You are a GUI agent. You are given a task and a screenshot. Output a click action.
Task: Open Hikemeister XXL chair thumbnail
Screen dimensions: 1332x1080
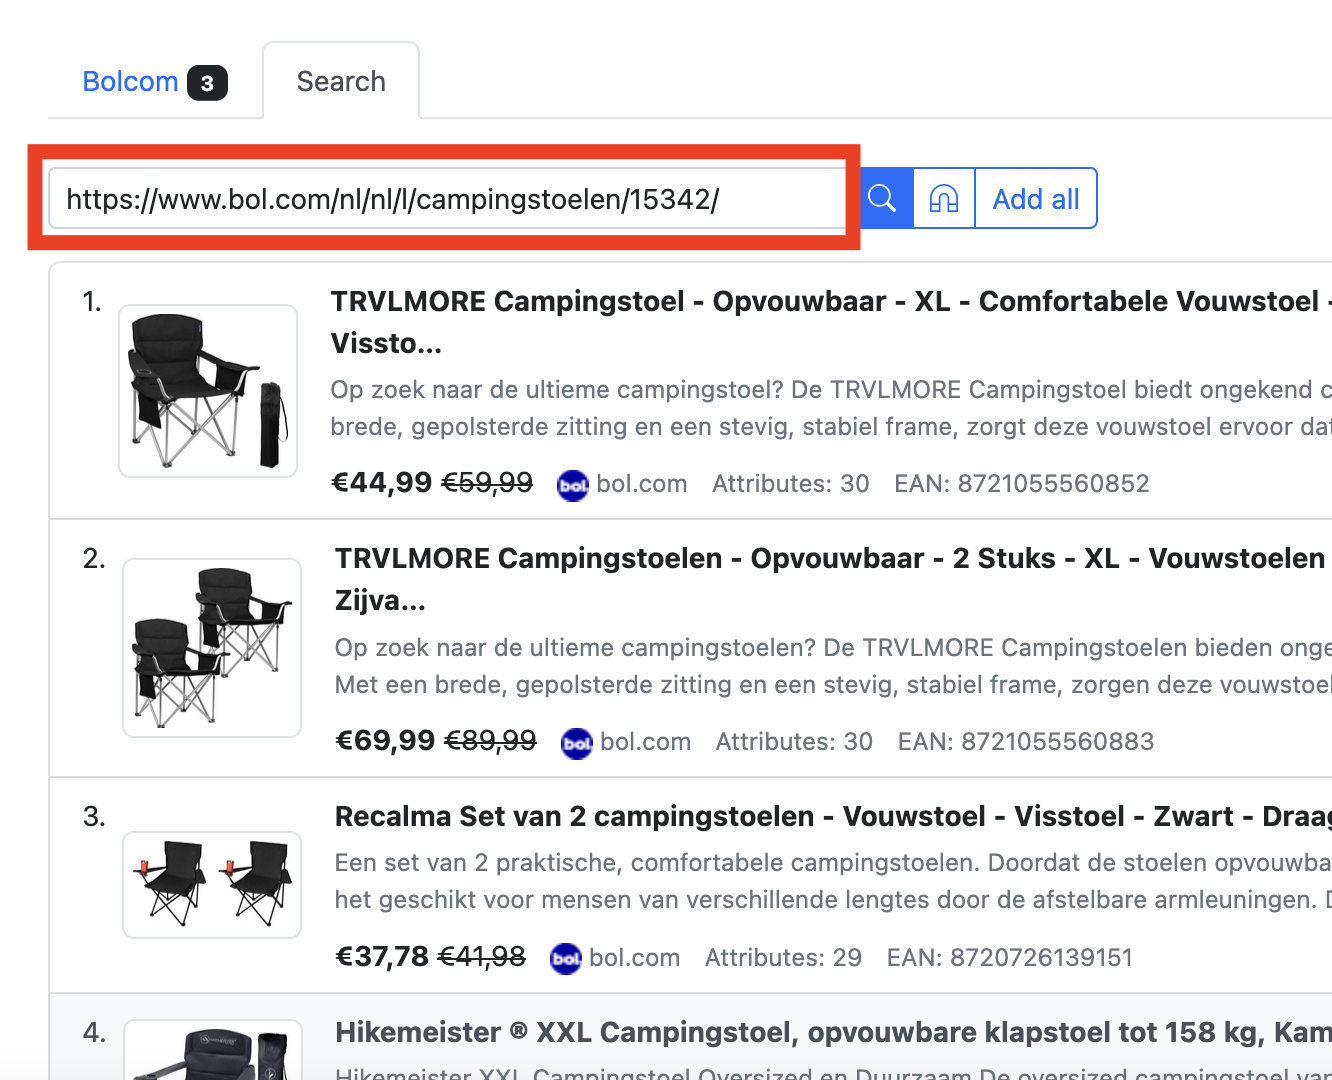pos(212,1052)
